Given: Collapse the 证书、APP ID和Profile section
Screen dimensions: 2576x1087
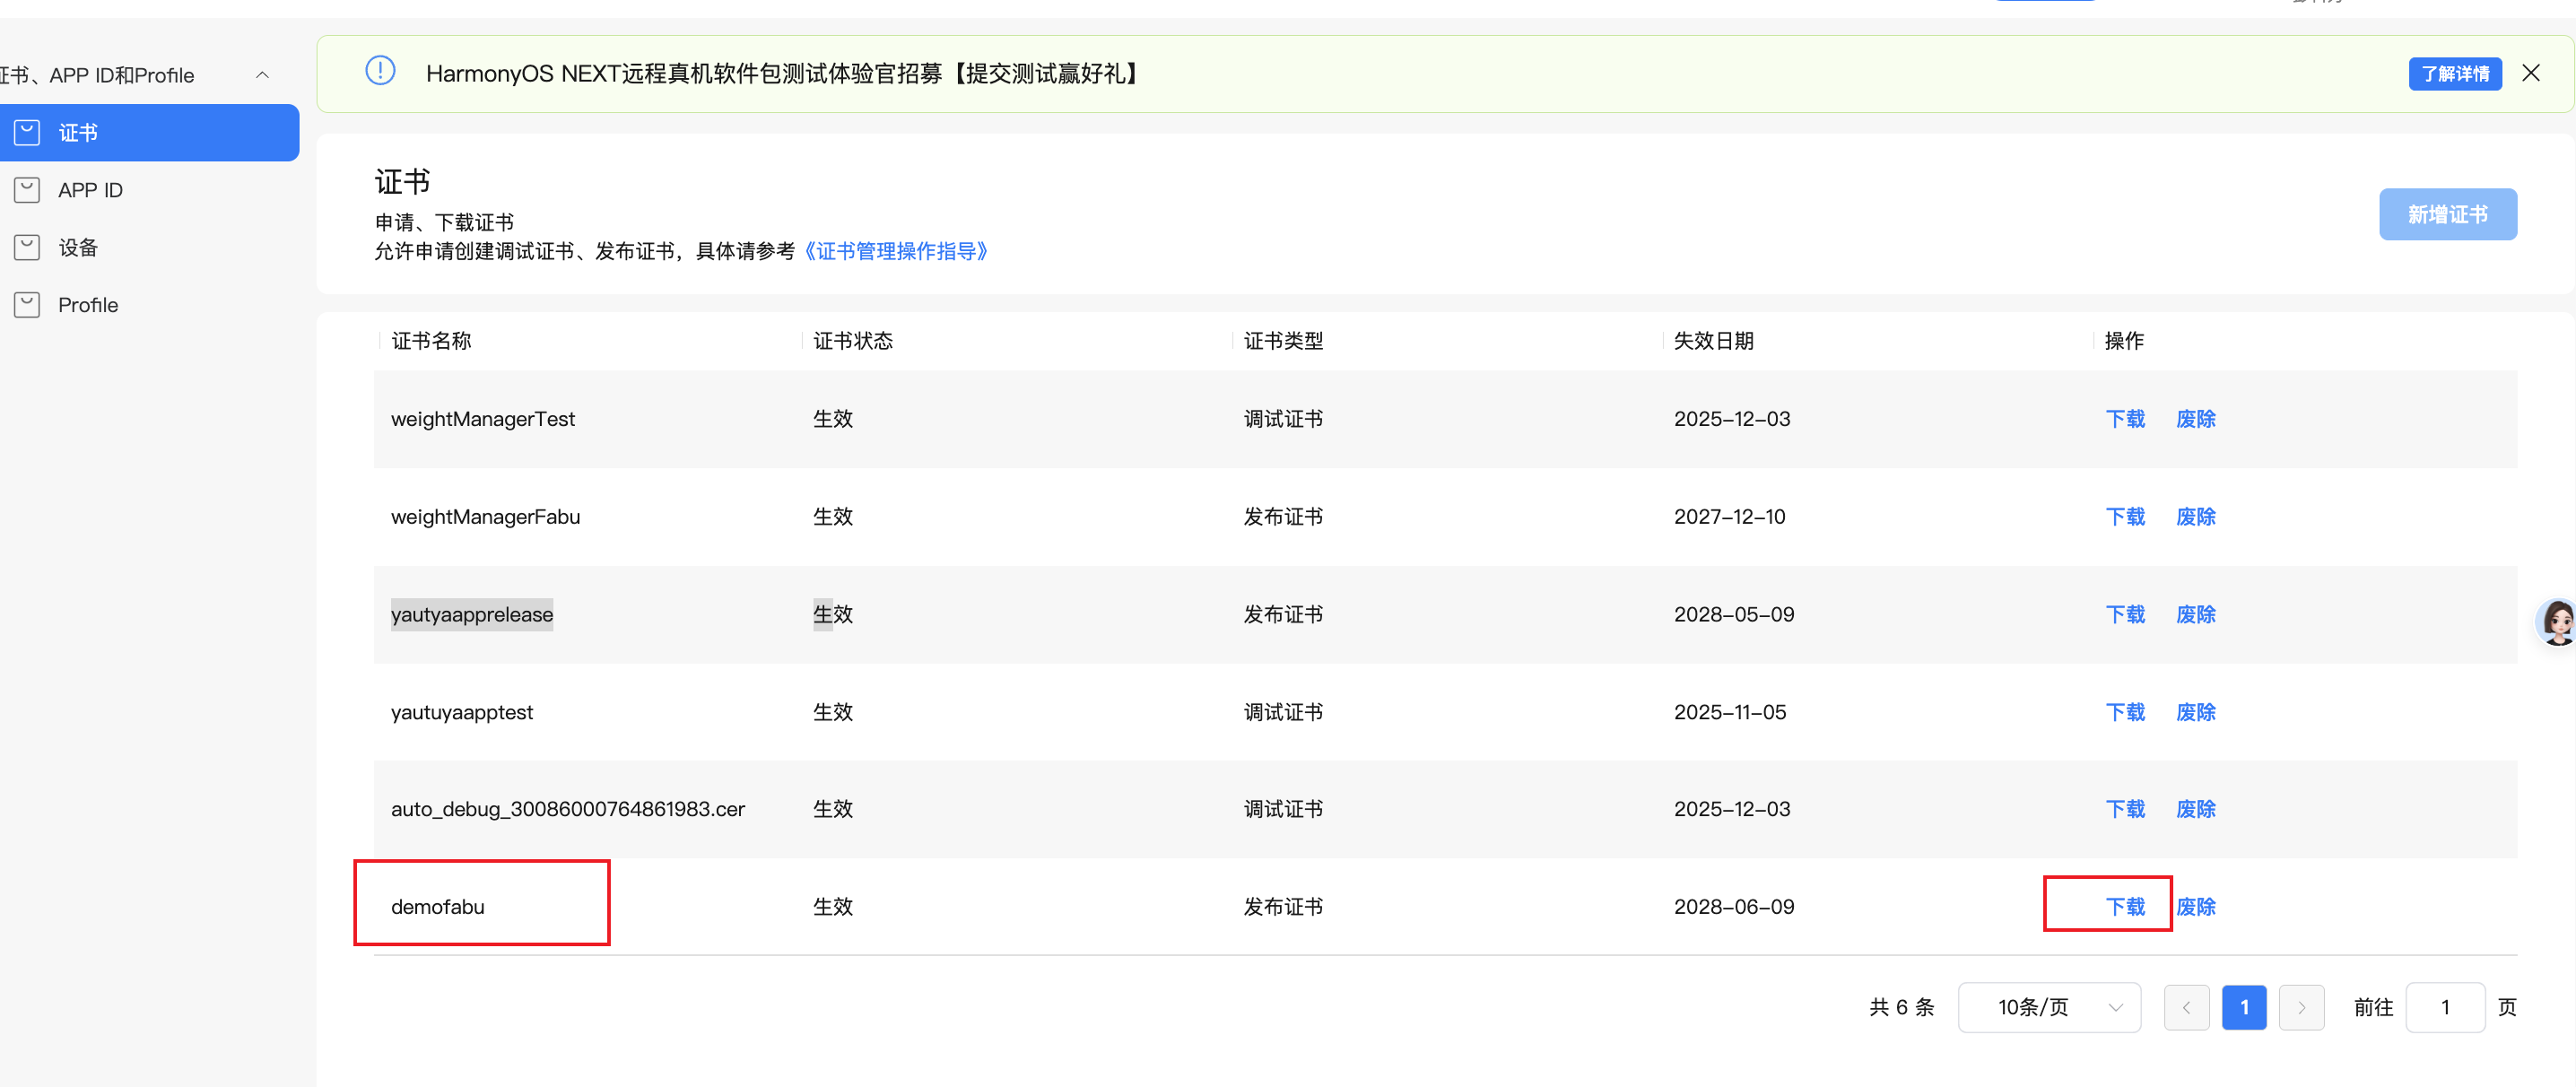Looking at the screenshot, I should (x=262, y=75).
